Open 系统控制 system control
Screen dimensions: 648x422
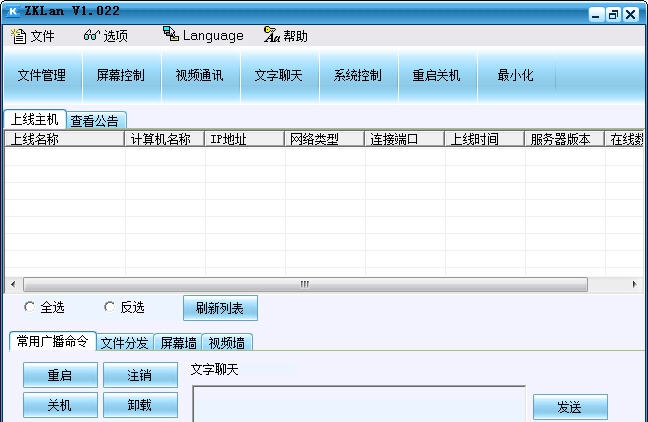[357, 76]
